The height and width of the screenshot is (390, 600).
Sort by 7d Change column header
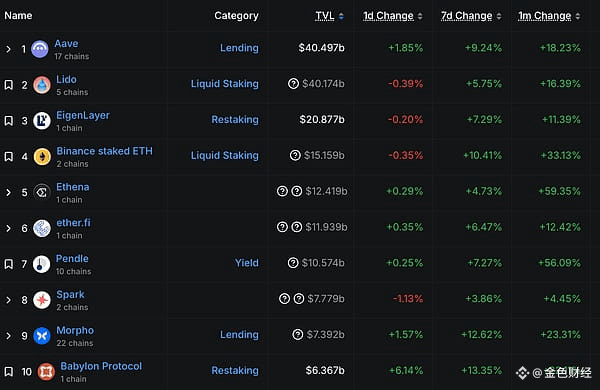[471, 16]
